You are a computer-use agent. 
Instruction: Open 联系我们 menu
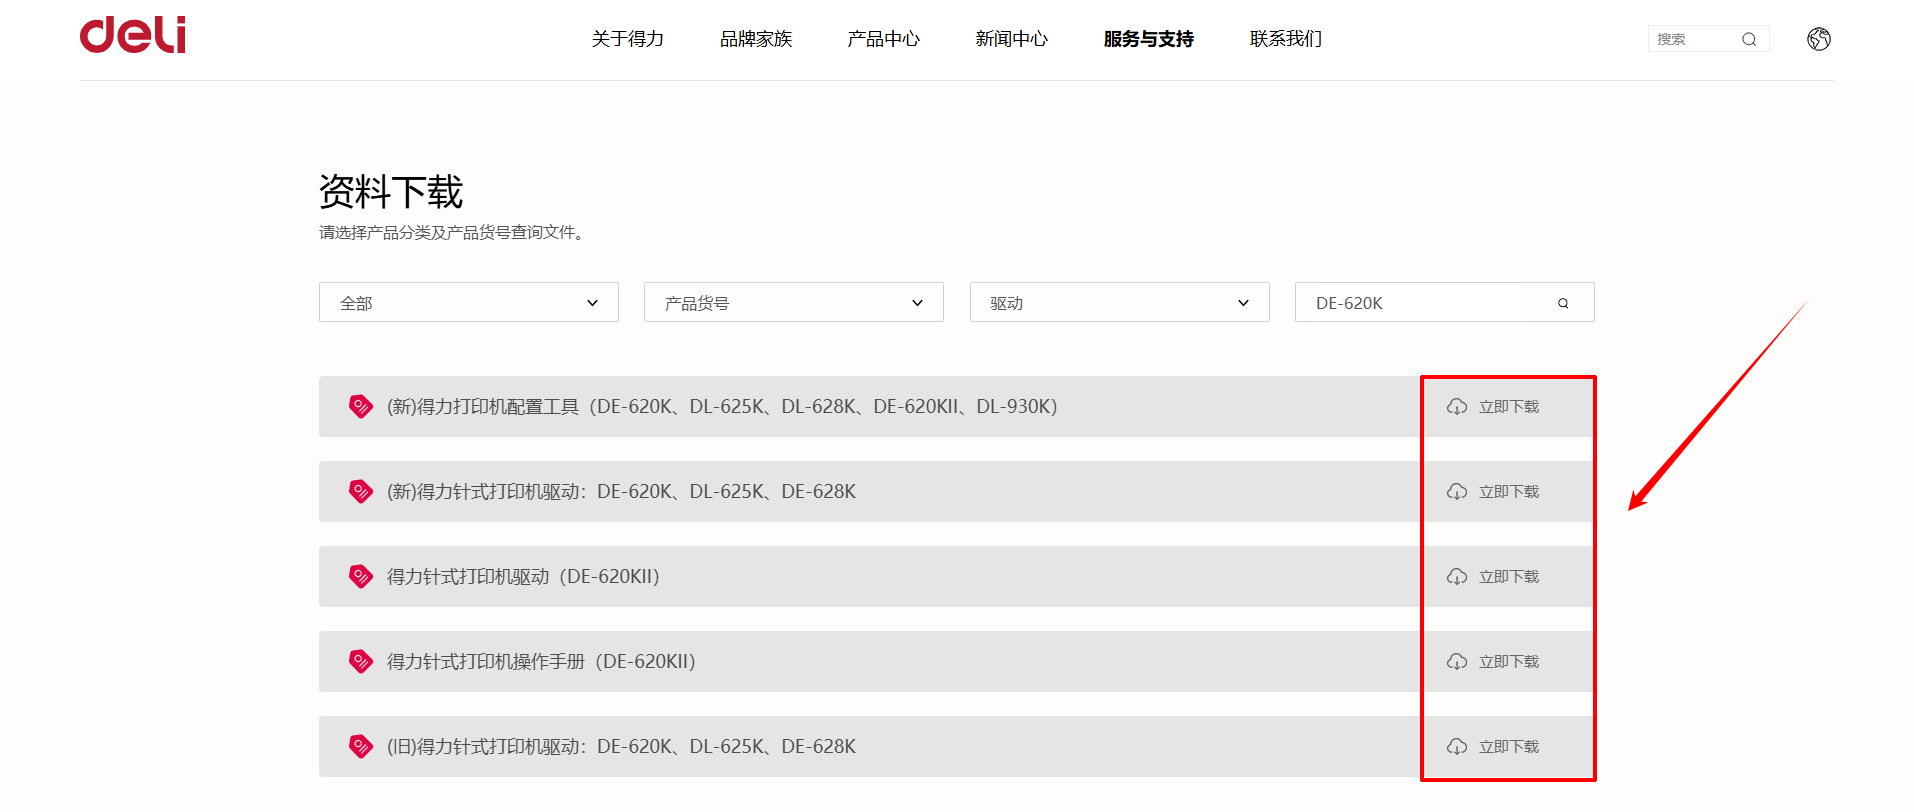coord(1286,39)
